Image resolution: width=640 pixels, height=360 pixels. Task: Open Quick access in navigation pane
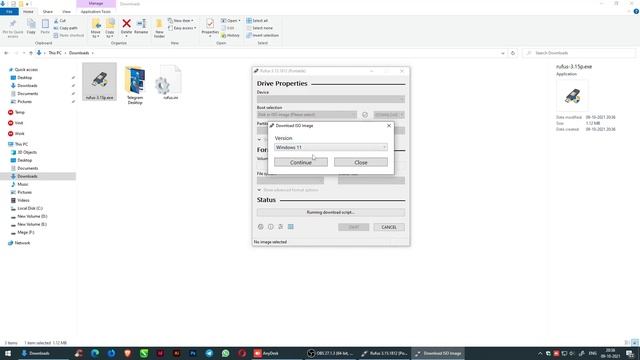click(x=26, y=70)
